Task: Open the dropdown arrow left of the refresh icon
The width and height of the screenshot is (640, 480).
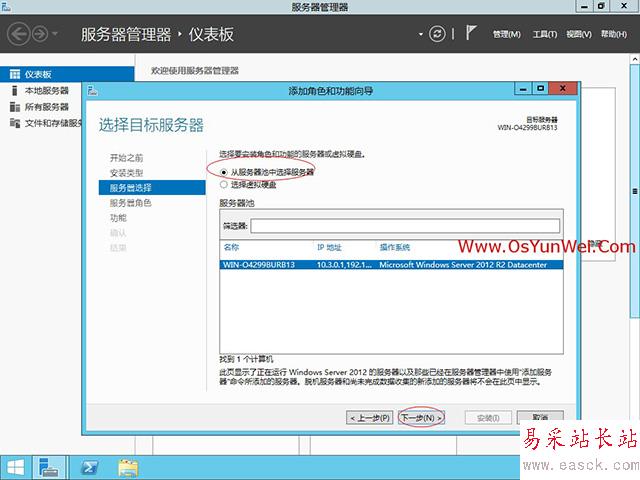Action: (421, 34)
